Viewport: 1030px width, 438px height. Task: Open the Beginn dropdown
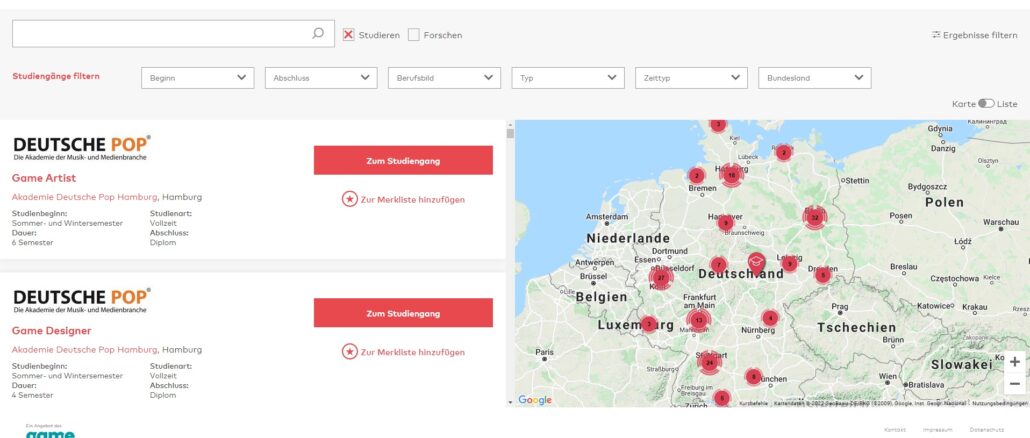(x=198, y=77)
